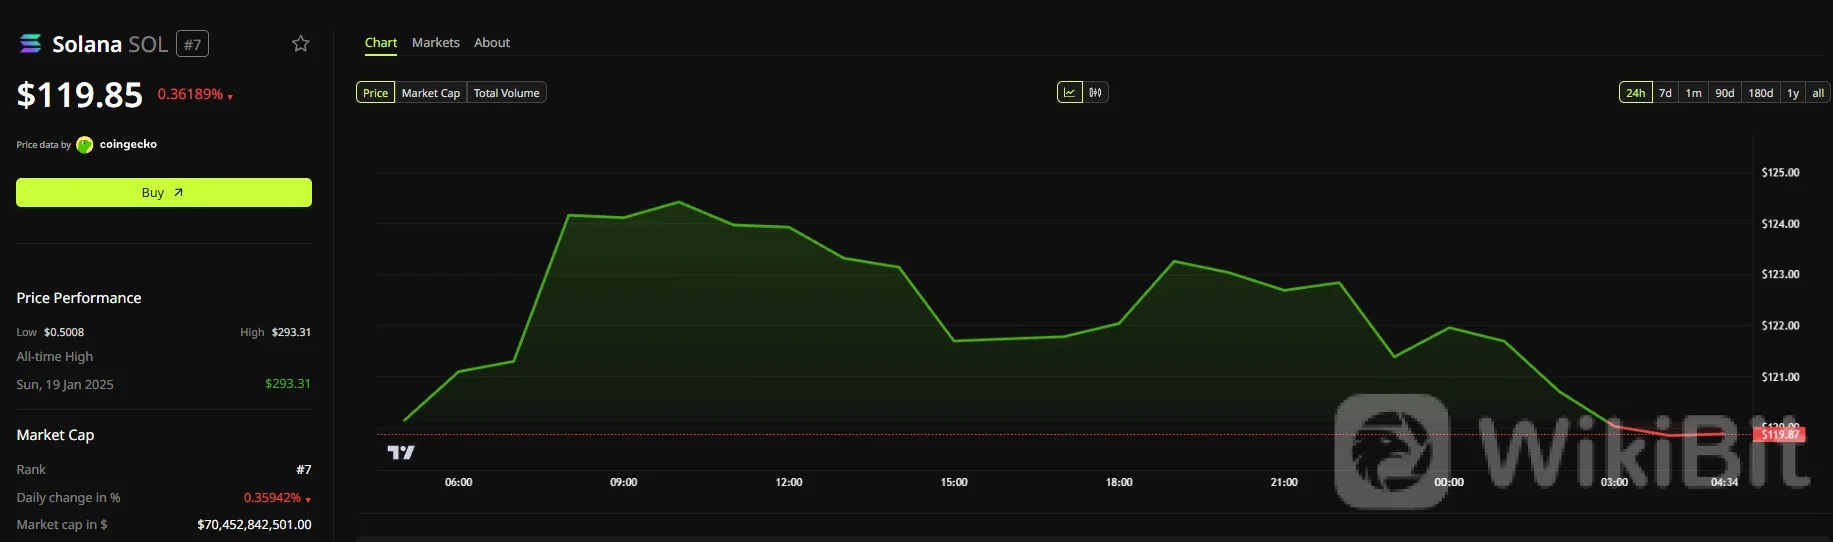Click the Solana SOL title

coord(110,44)
